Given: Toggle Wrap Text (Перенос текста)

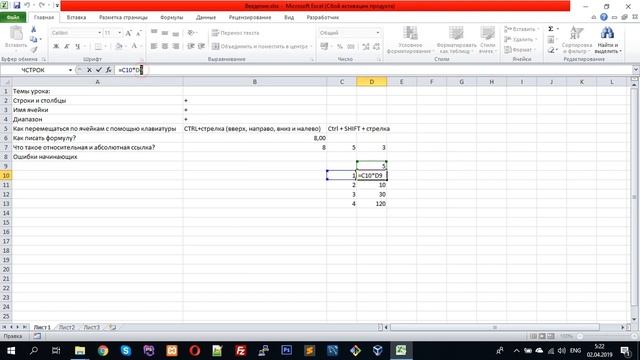Looking at the screenshot, I should (236, 33).
